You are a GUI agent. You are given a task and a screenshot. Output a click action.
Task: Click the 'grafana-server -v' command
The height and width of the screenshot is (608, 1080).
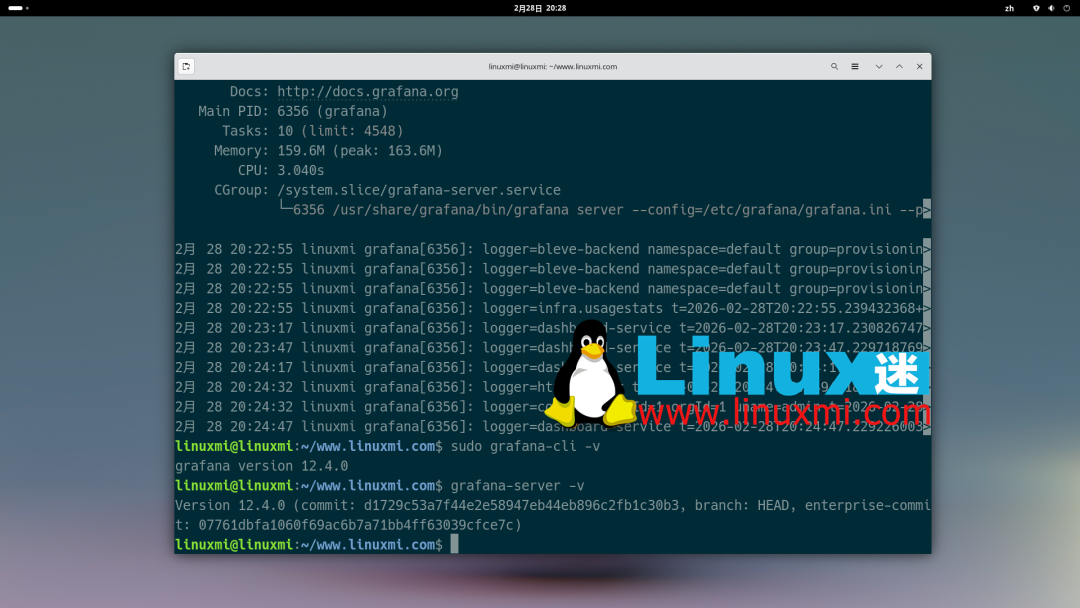tap(517, 485)
